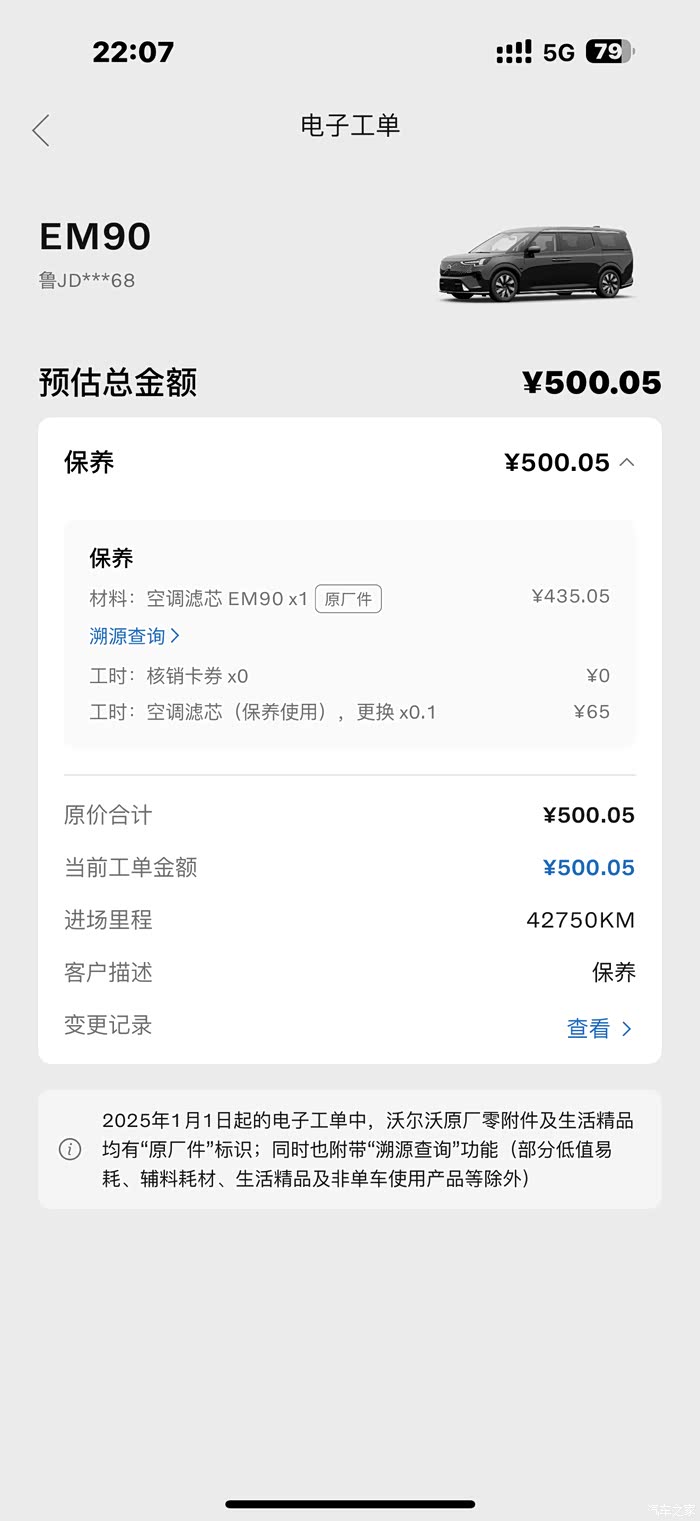Tap the license plate 鲁JD***68
This screenshot has width=700, height=1521.
[x=87, y=281]
